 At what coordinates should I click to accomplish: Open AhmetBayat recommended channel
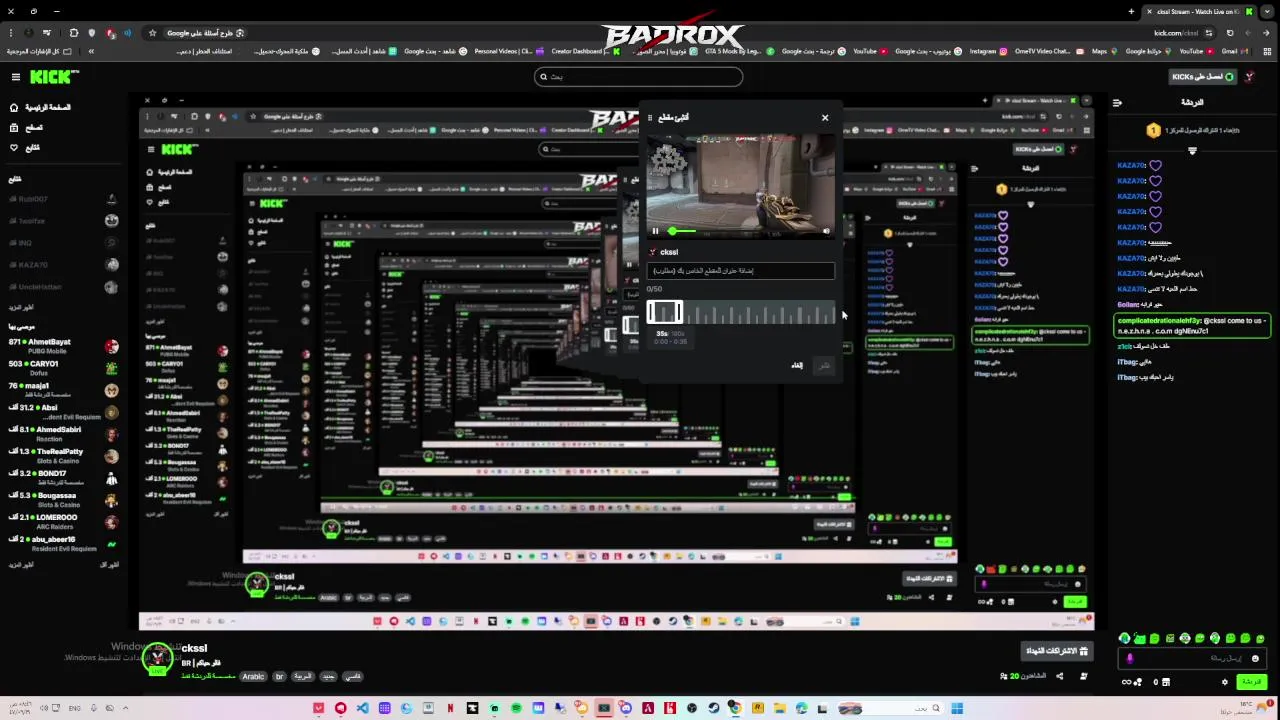[x=63, y=346]
